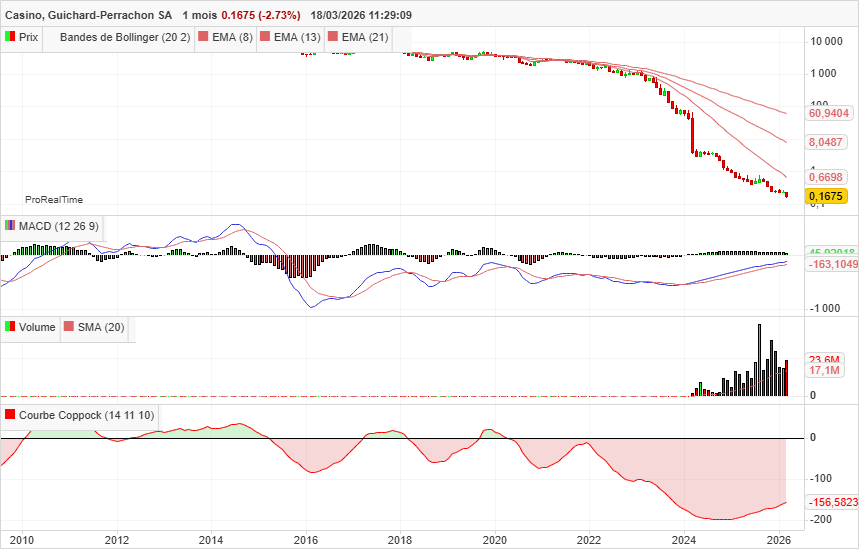This screenshot has height=549, width=859.
Task: Click the yellow current price tag 0,1675
Action: pyautogui.click(x=826, y=196)
